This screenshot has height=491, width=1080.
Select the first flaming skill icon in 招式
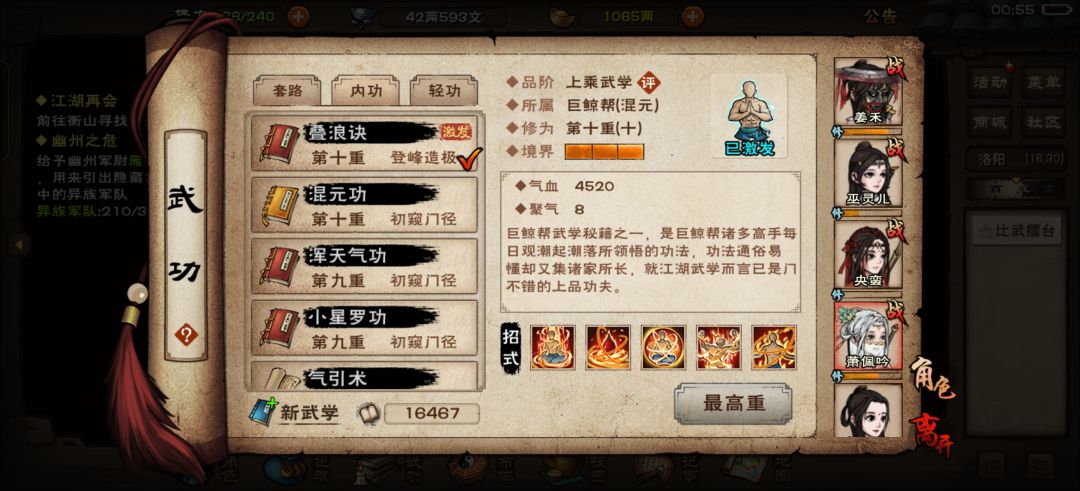click(552, 348)
